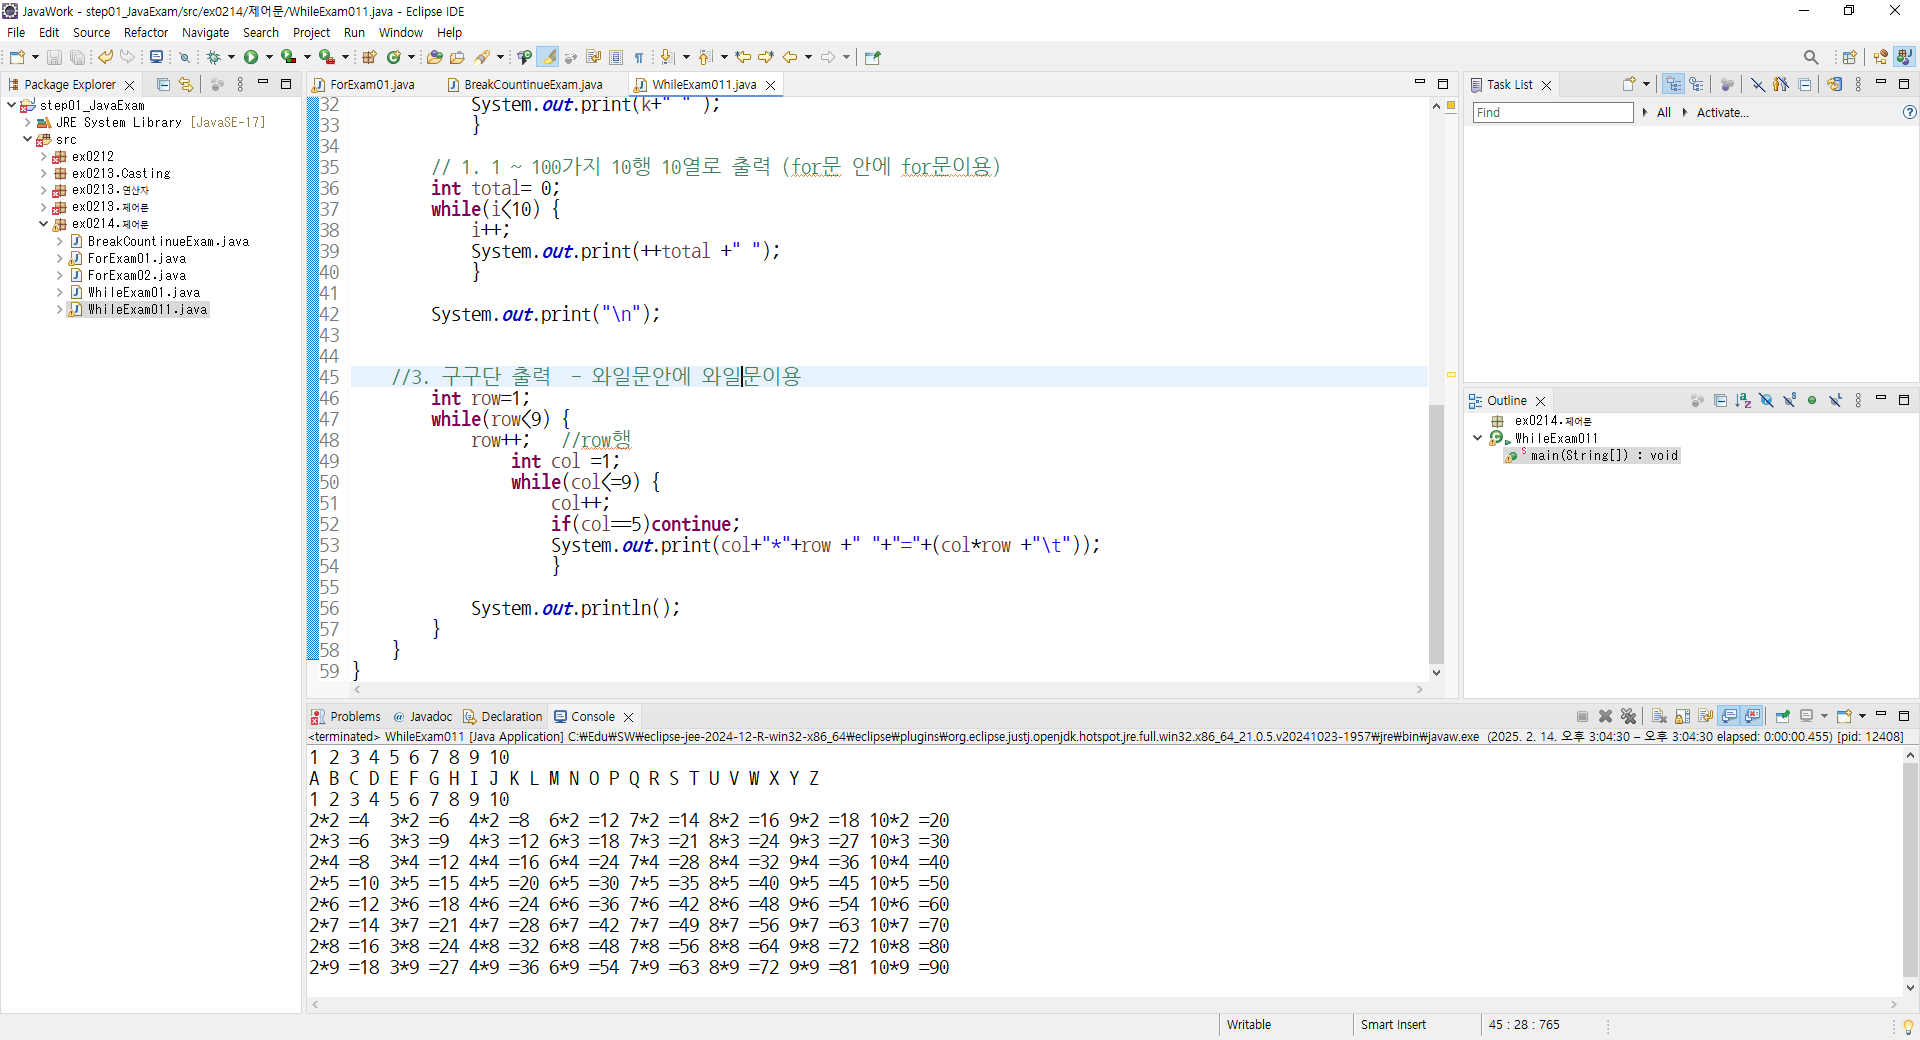The image size is (1920, 1040).
Task: Toggle Link with Editor in Package Explorer
Action: (x=186, y=85)
